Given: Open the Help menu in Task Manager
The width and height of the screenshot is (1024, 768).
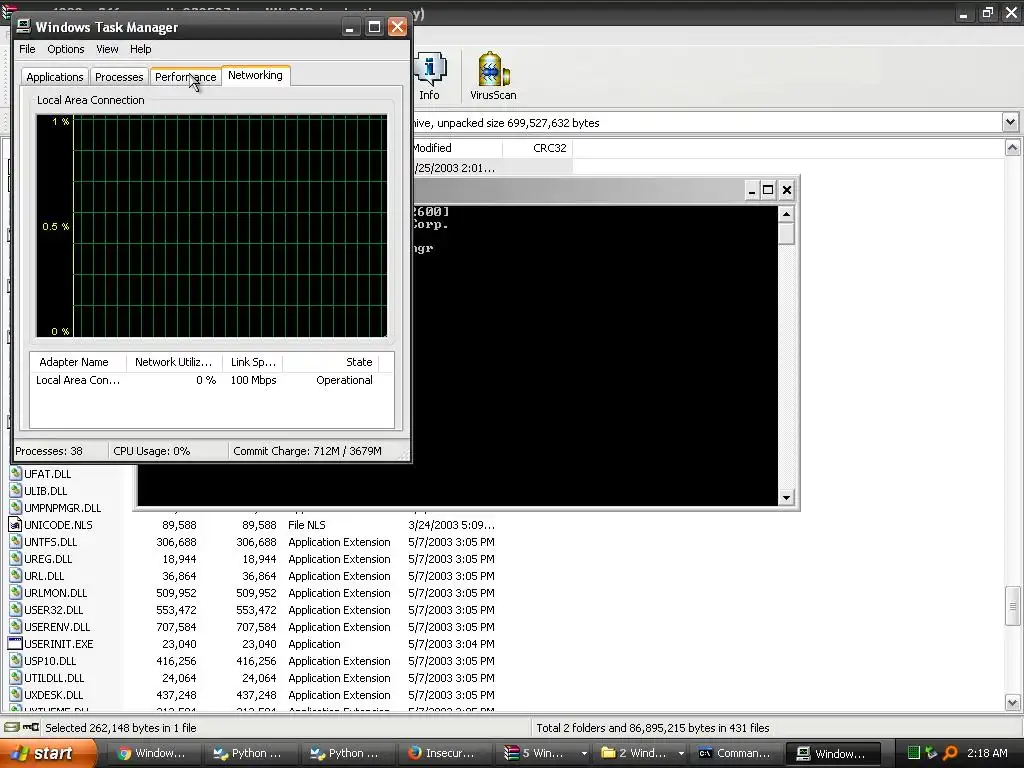Looking at the screenshot, I should click(140, 49).
